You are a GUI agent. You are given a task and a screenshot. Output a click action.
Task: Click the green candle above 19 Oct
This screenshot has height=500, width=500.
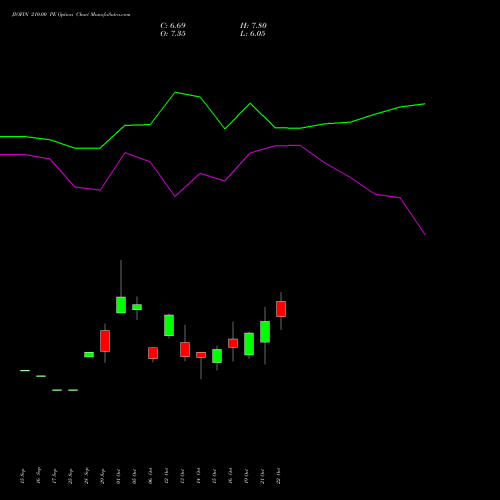[249, 344]
